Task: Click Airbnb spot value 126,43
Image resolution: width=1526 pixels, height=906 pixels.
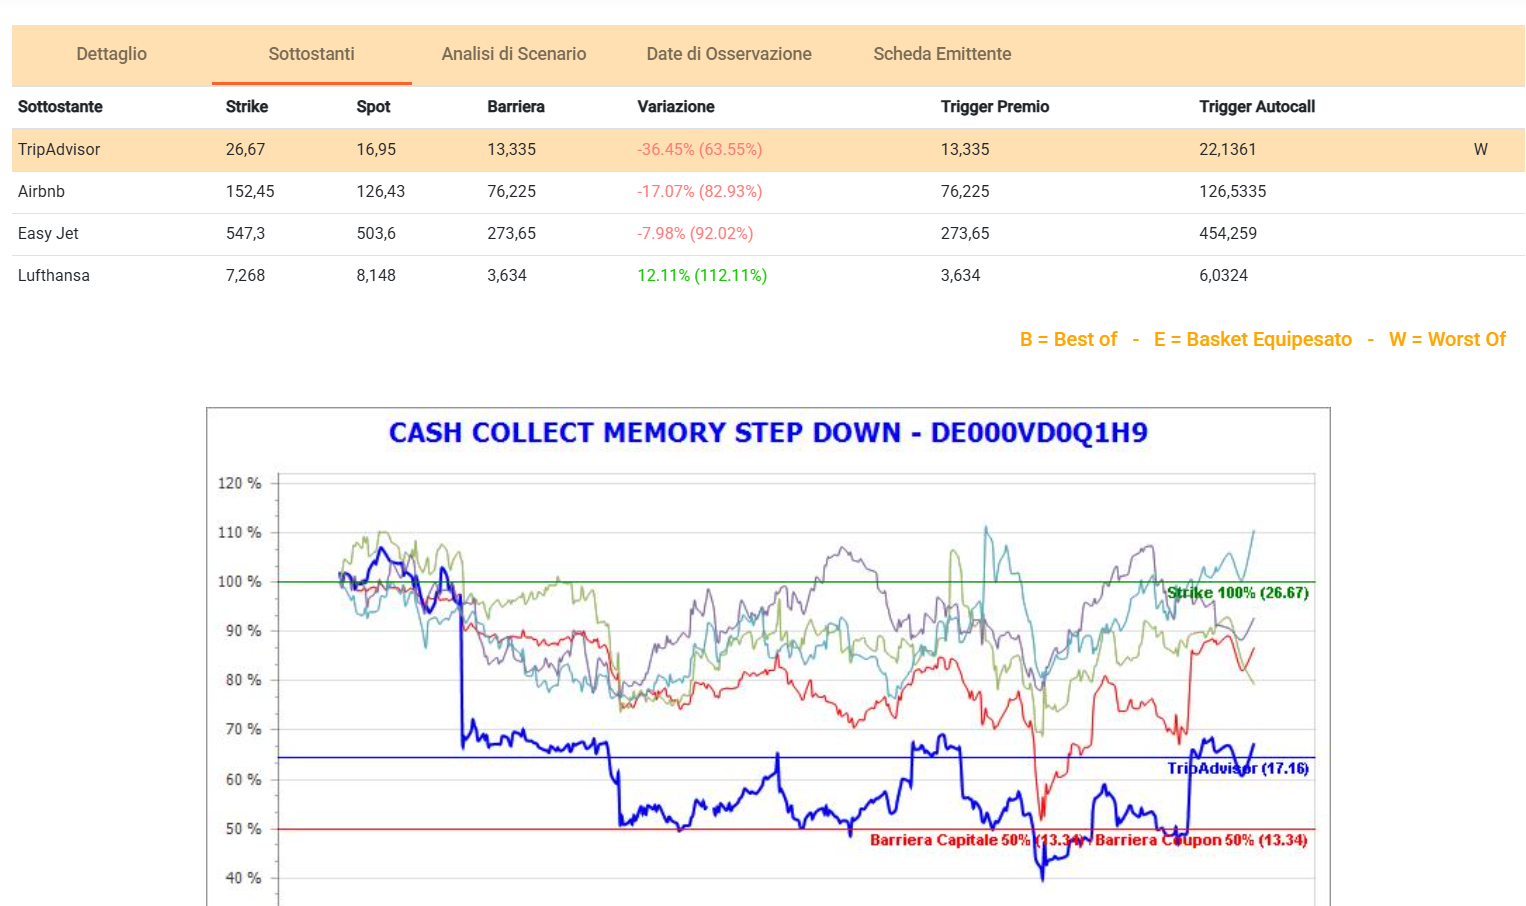Action: coord(381,192)
